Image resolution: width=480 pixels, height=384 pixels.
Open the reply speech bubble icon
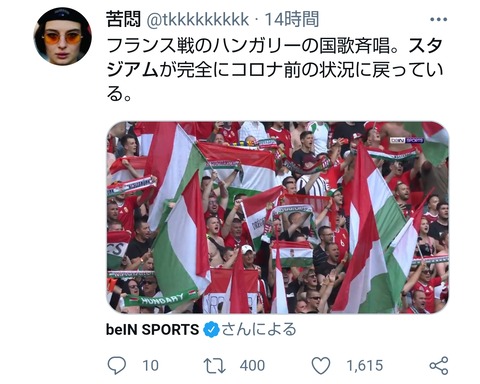(x=117, y=365)
